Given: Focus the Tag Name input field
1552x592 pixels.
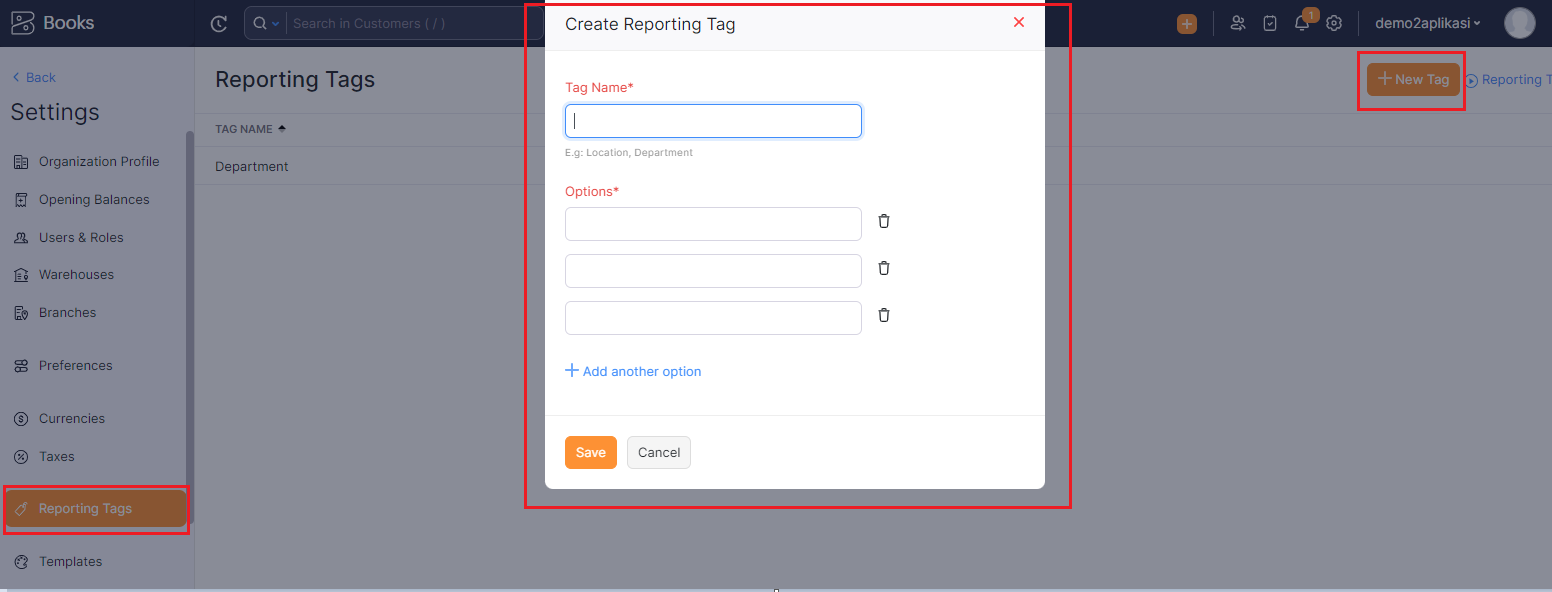Looking at the screenshot, I should tap(713, 121).
